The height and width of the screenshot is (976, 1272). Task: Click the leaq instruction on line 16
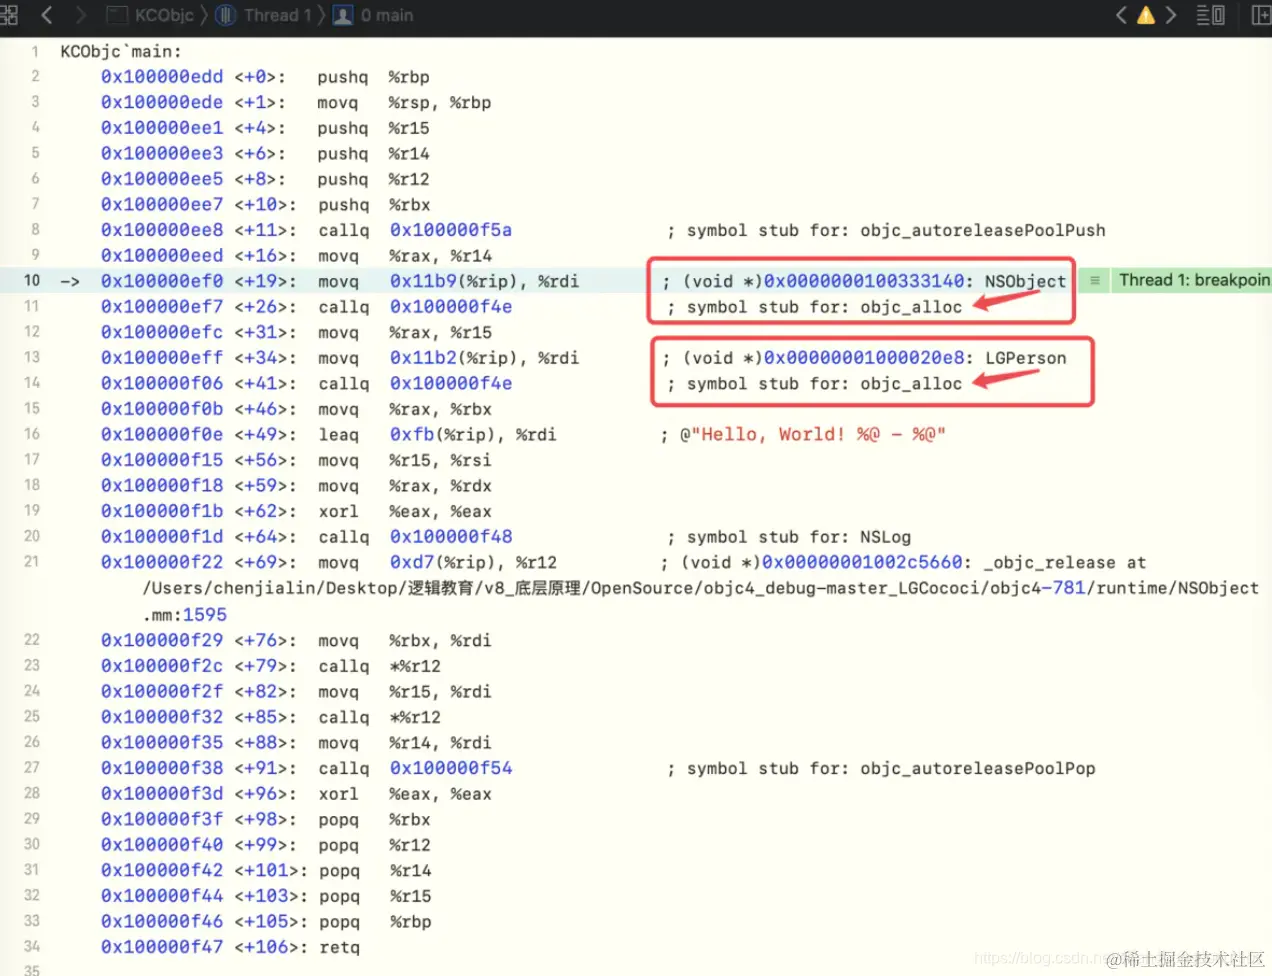tap(339, 434)
